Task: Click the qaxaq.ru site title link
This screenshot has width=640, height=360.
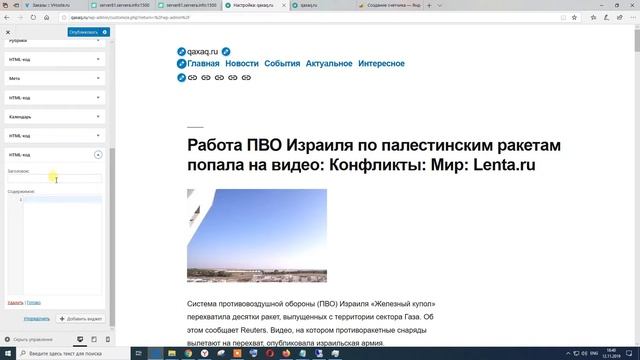Action: [x=202, y=52]
